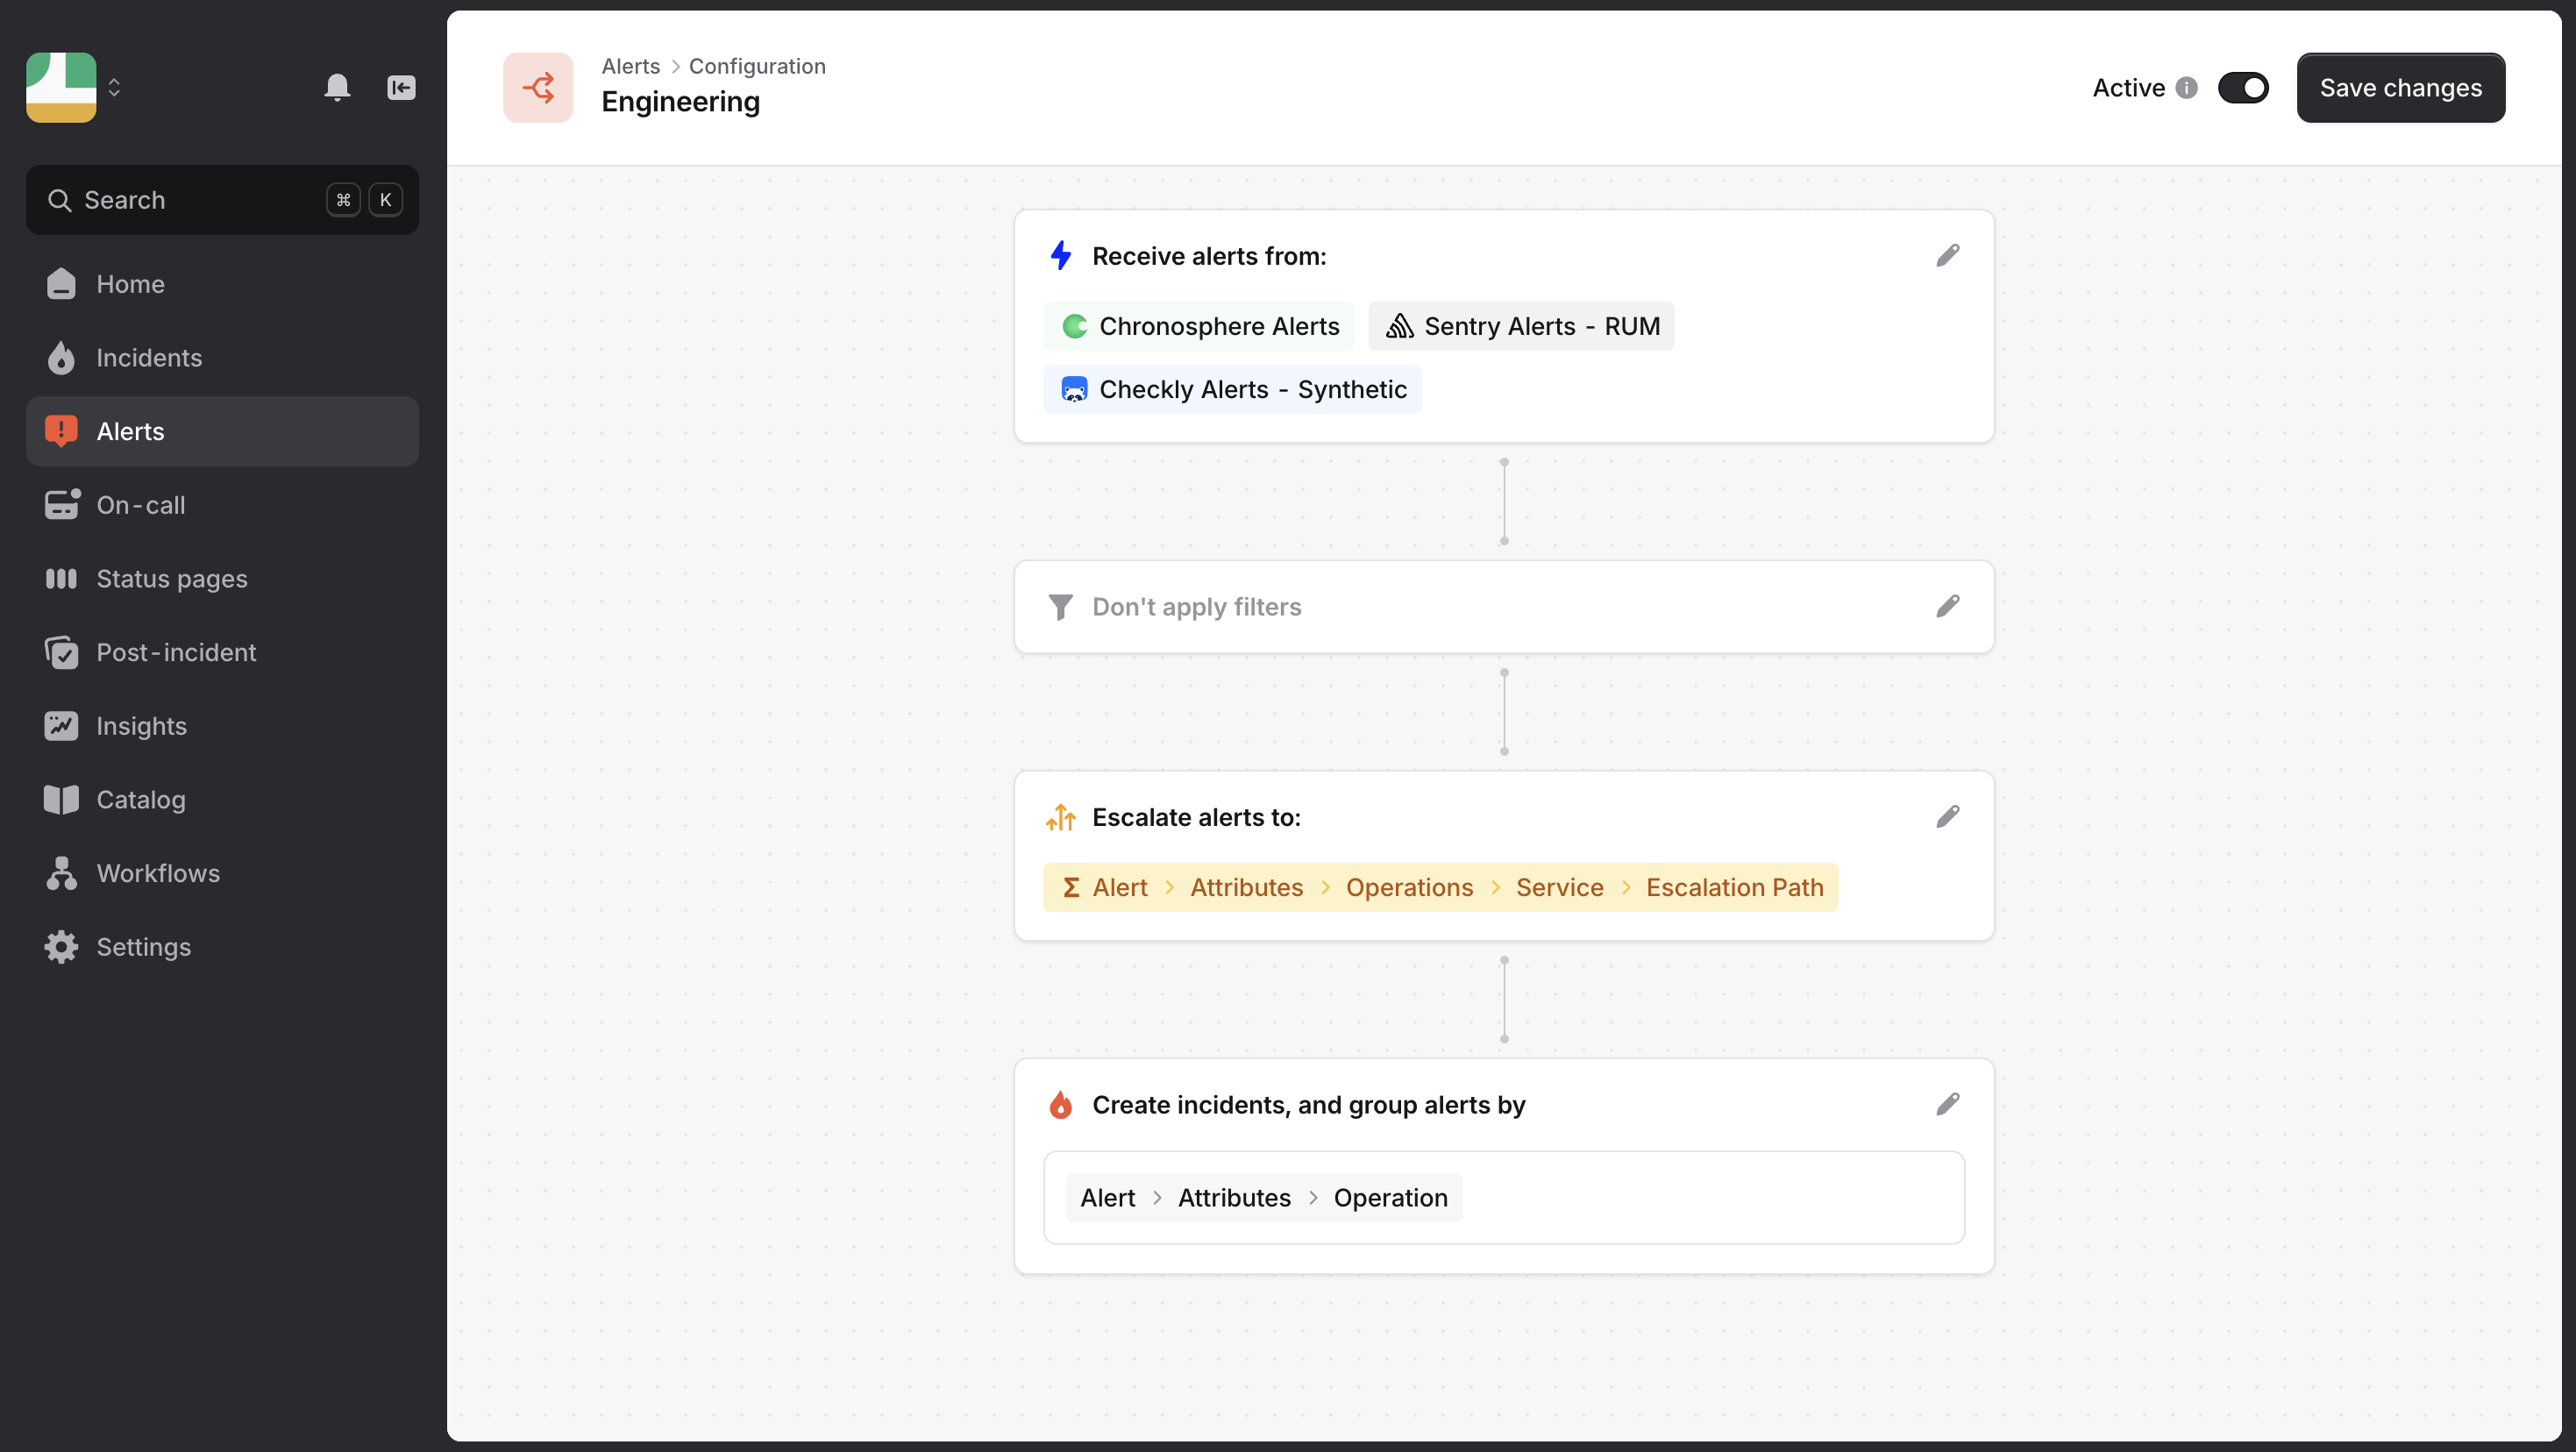Edit the Create incidents grouping section

(x=1947, y=1105)
